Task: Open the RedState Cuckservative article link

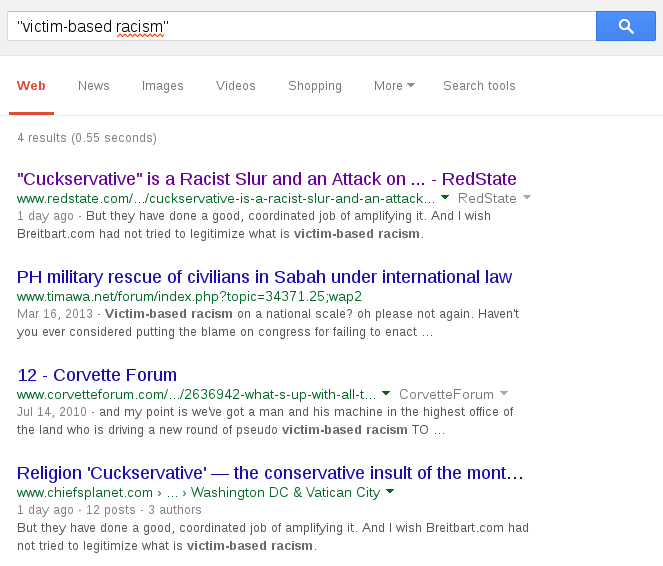Action: click(267, 179)
